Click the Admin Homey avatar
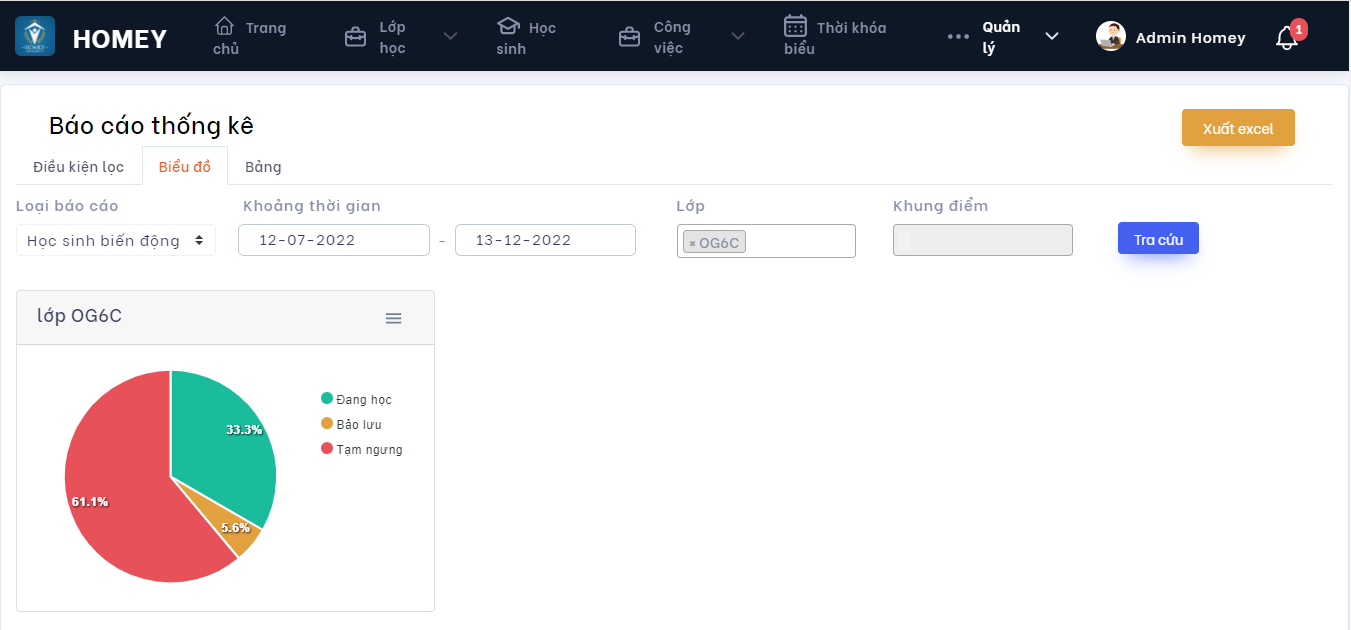This screenshot has width=1351, height=630. 1111,37
